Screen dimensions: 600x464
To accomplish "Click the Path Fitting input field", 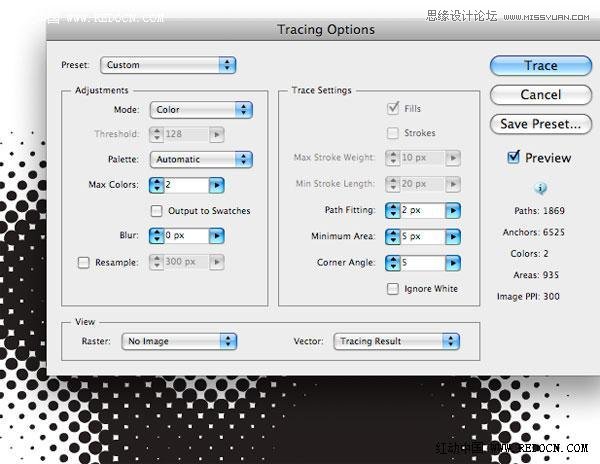I will click(422, 210).
